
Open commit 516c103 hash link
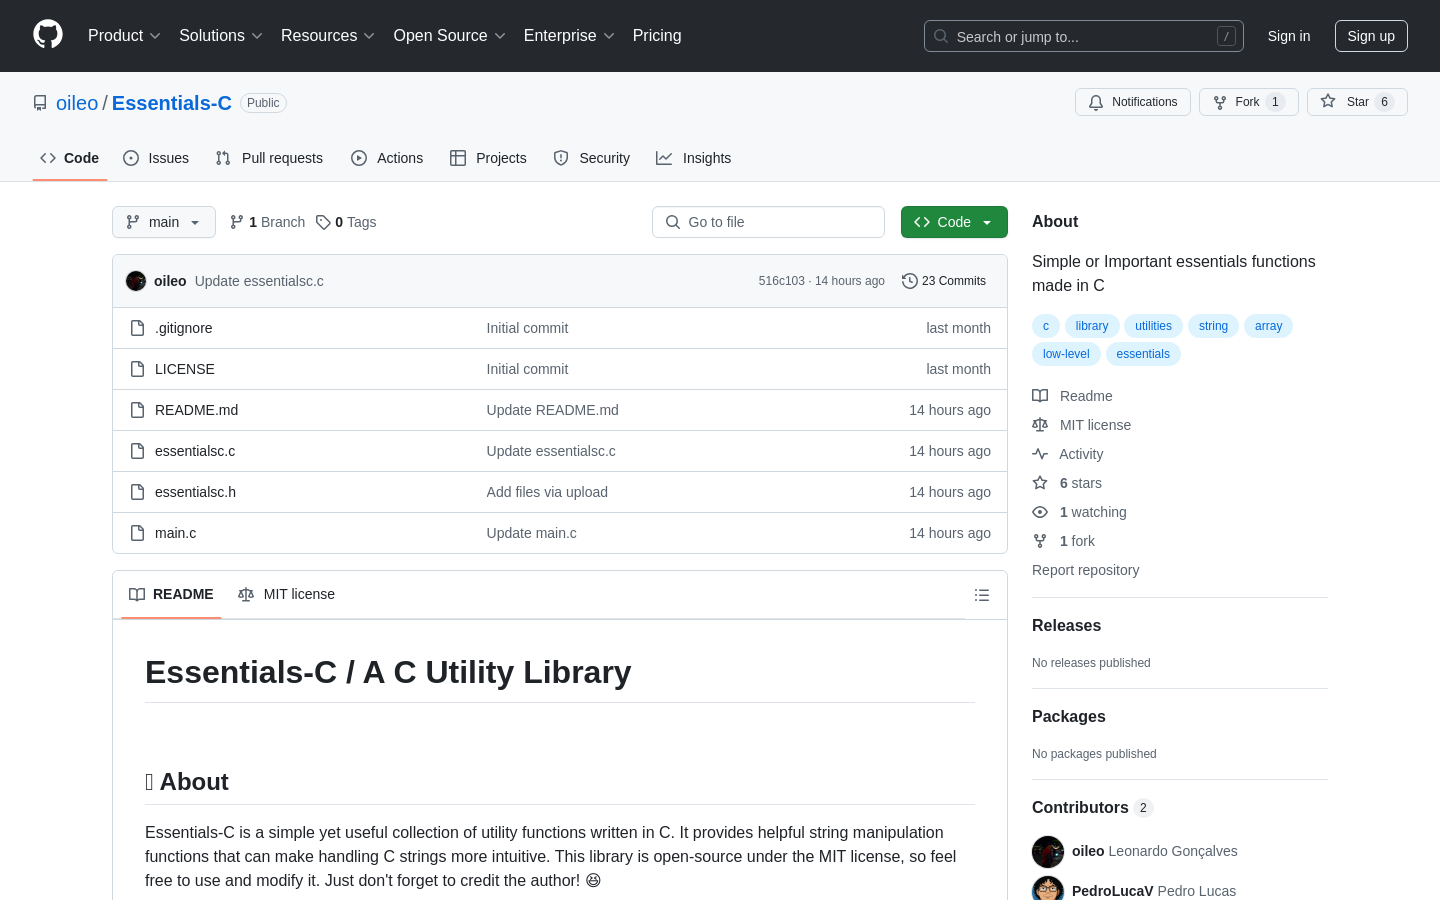click(781, 281)
